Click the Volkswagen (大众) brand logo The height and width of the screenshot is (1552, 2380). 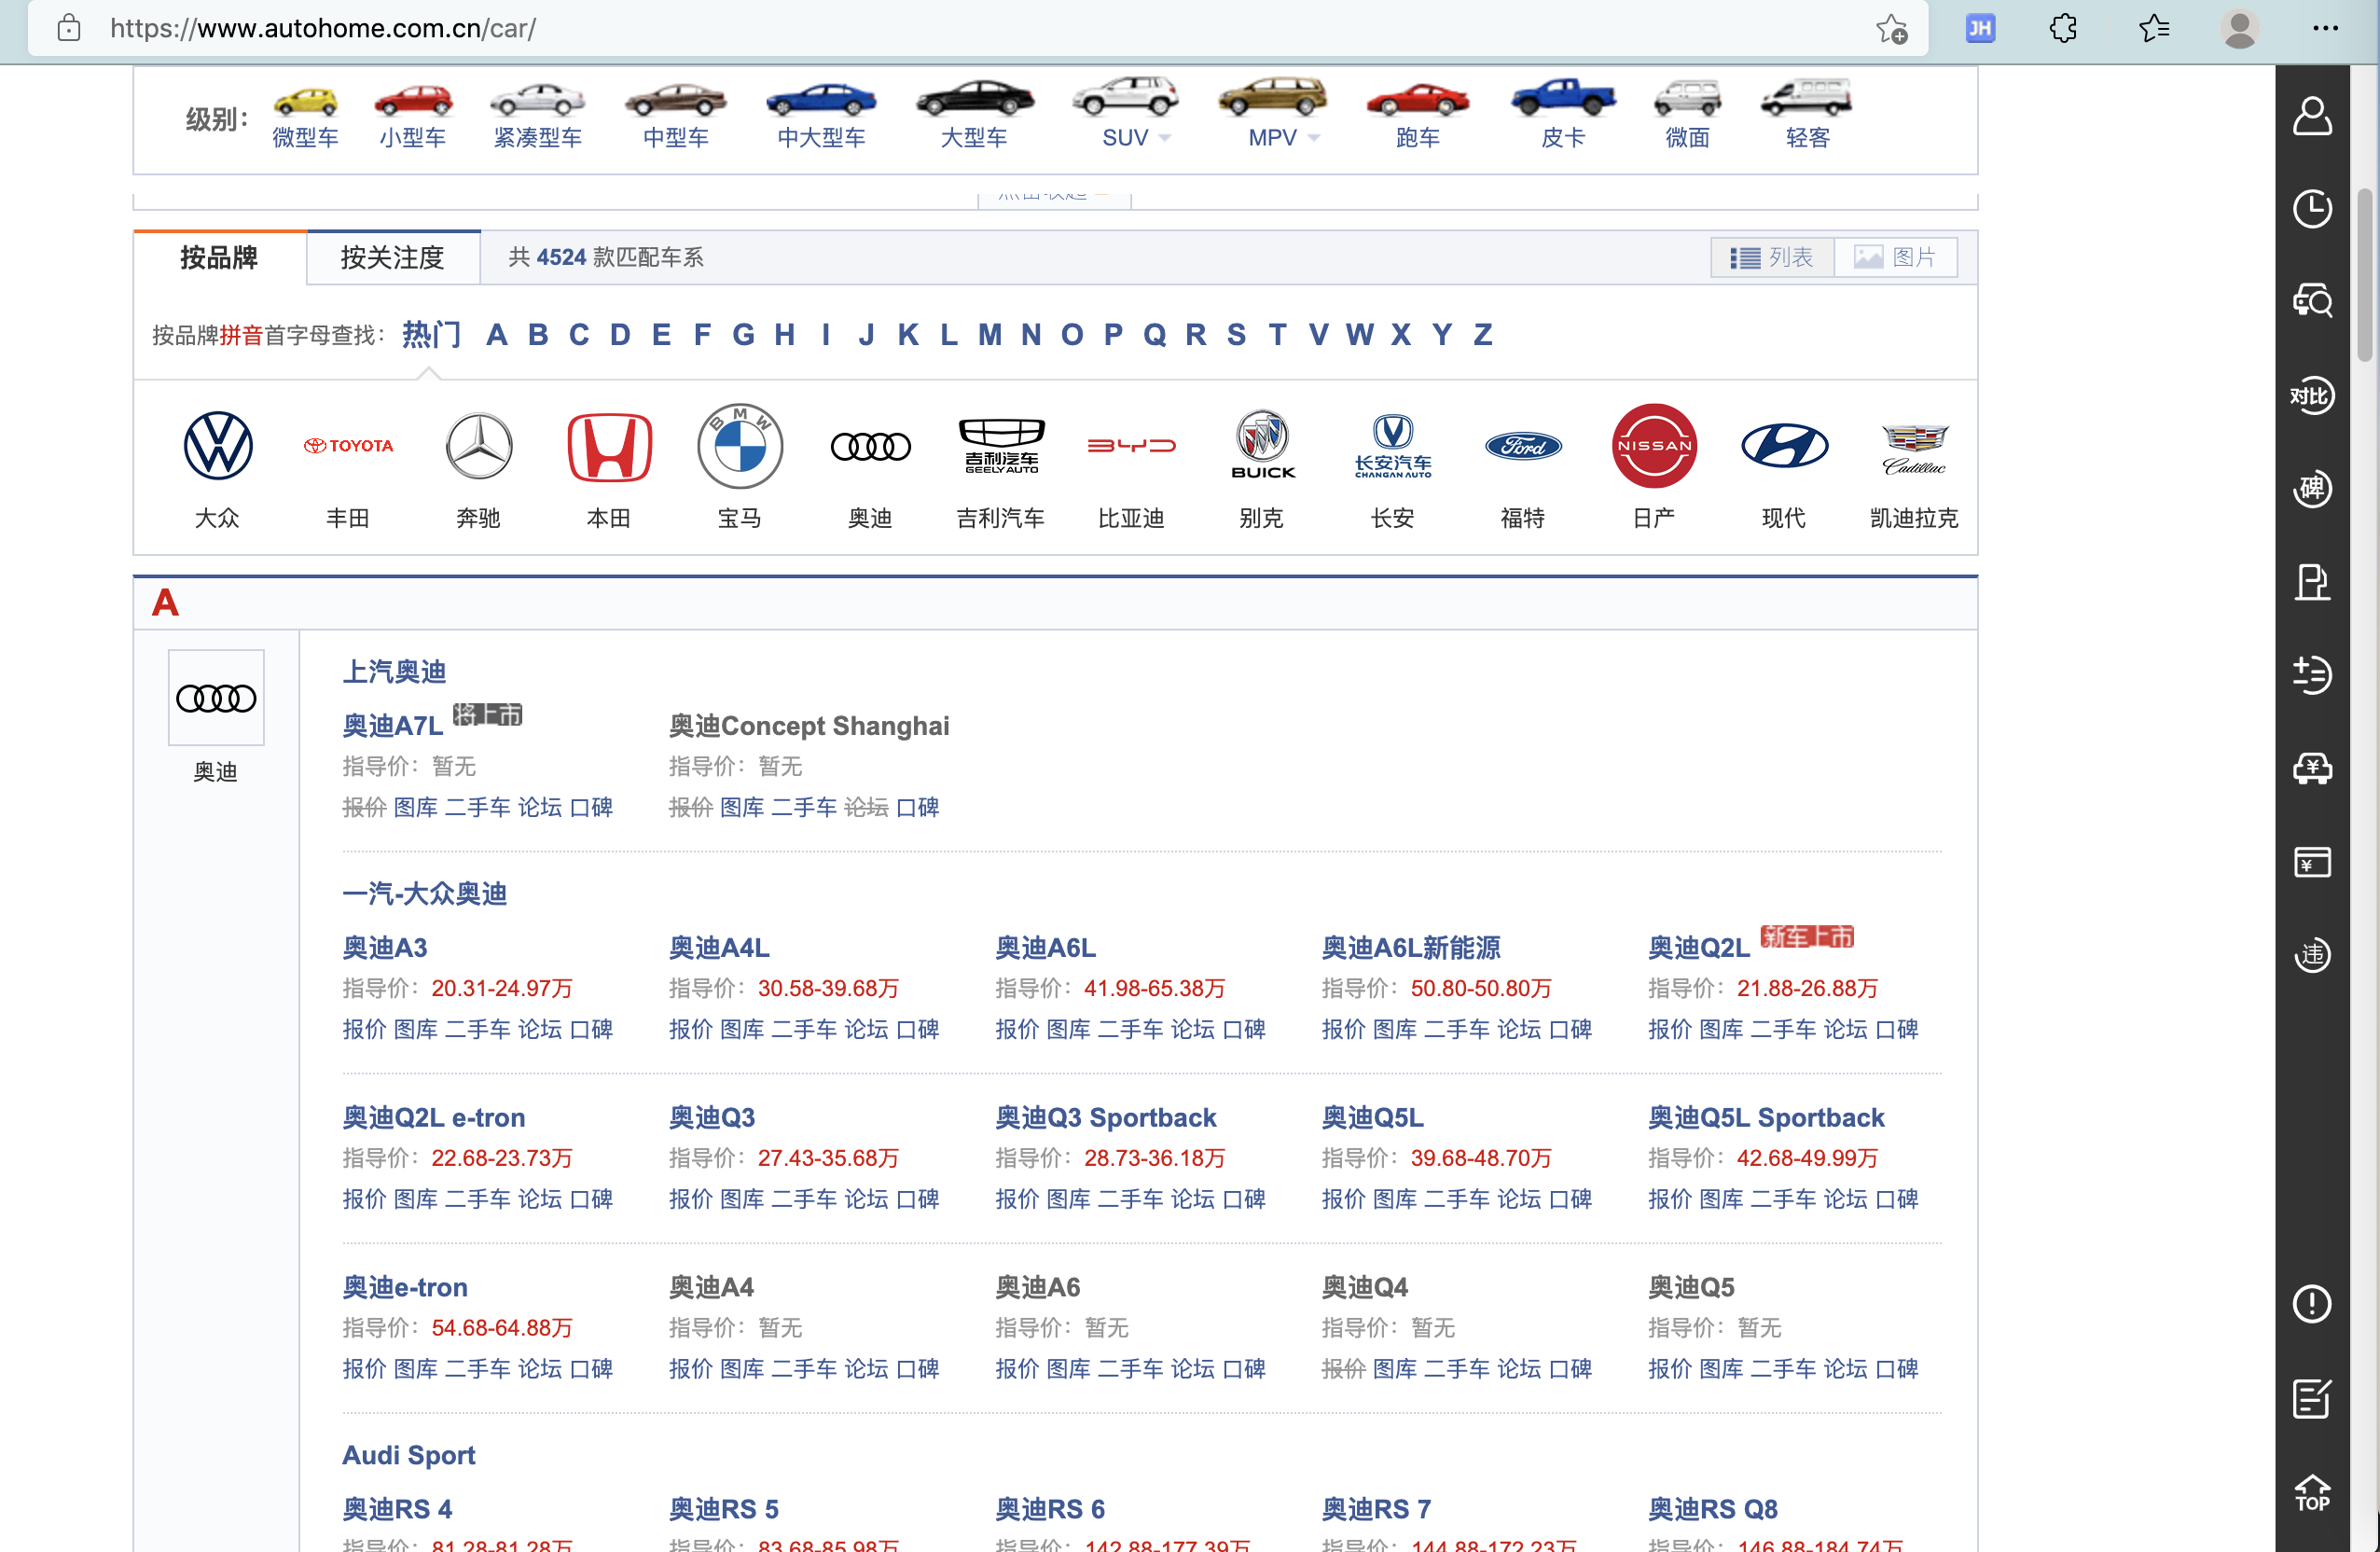[218, 445]
